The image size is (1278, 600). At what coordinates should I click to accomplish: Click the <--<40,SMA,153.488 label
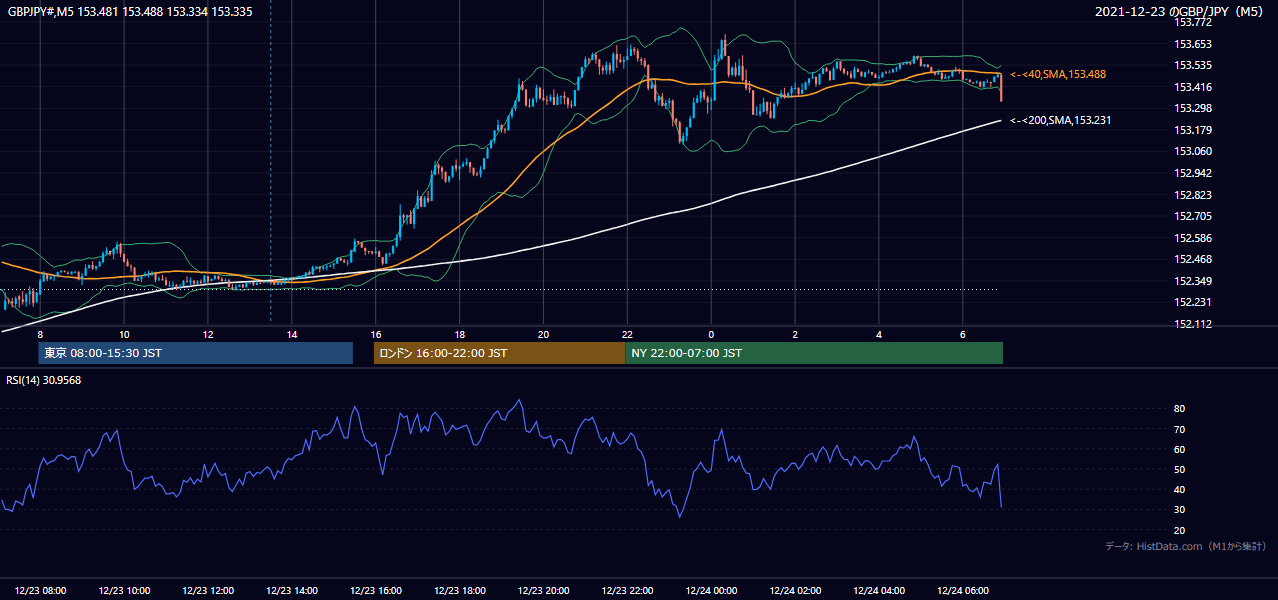pos(1058,74)
